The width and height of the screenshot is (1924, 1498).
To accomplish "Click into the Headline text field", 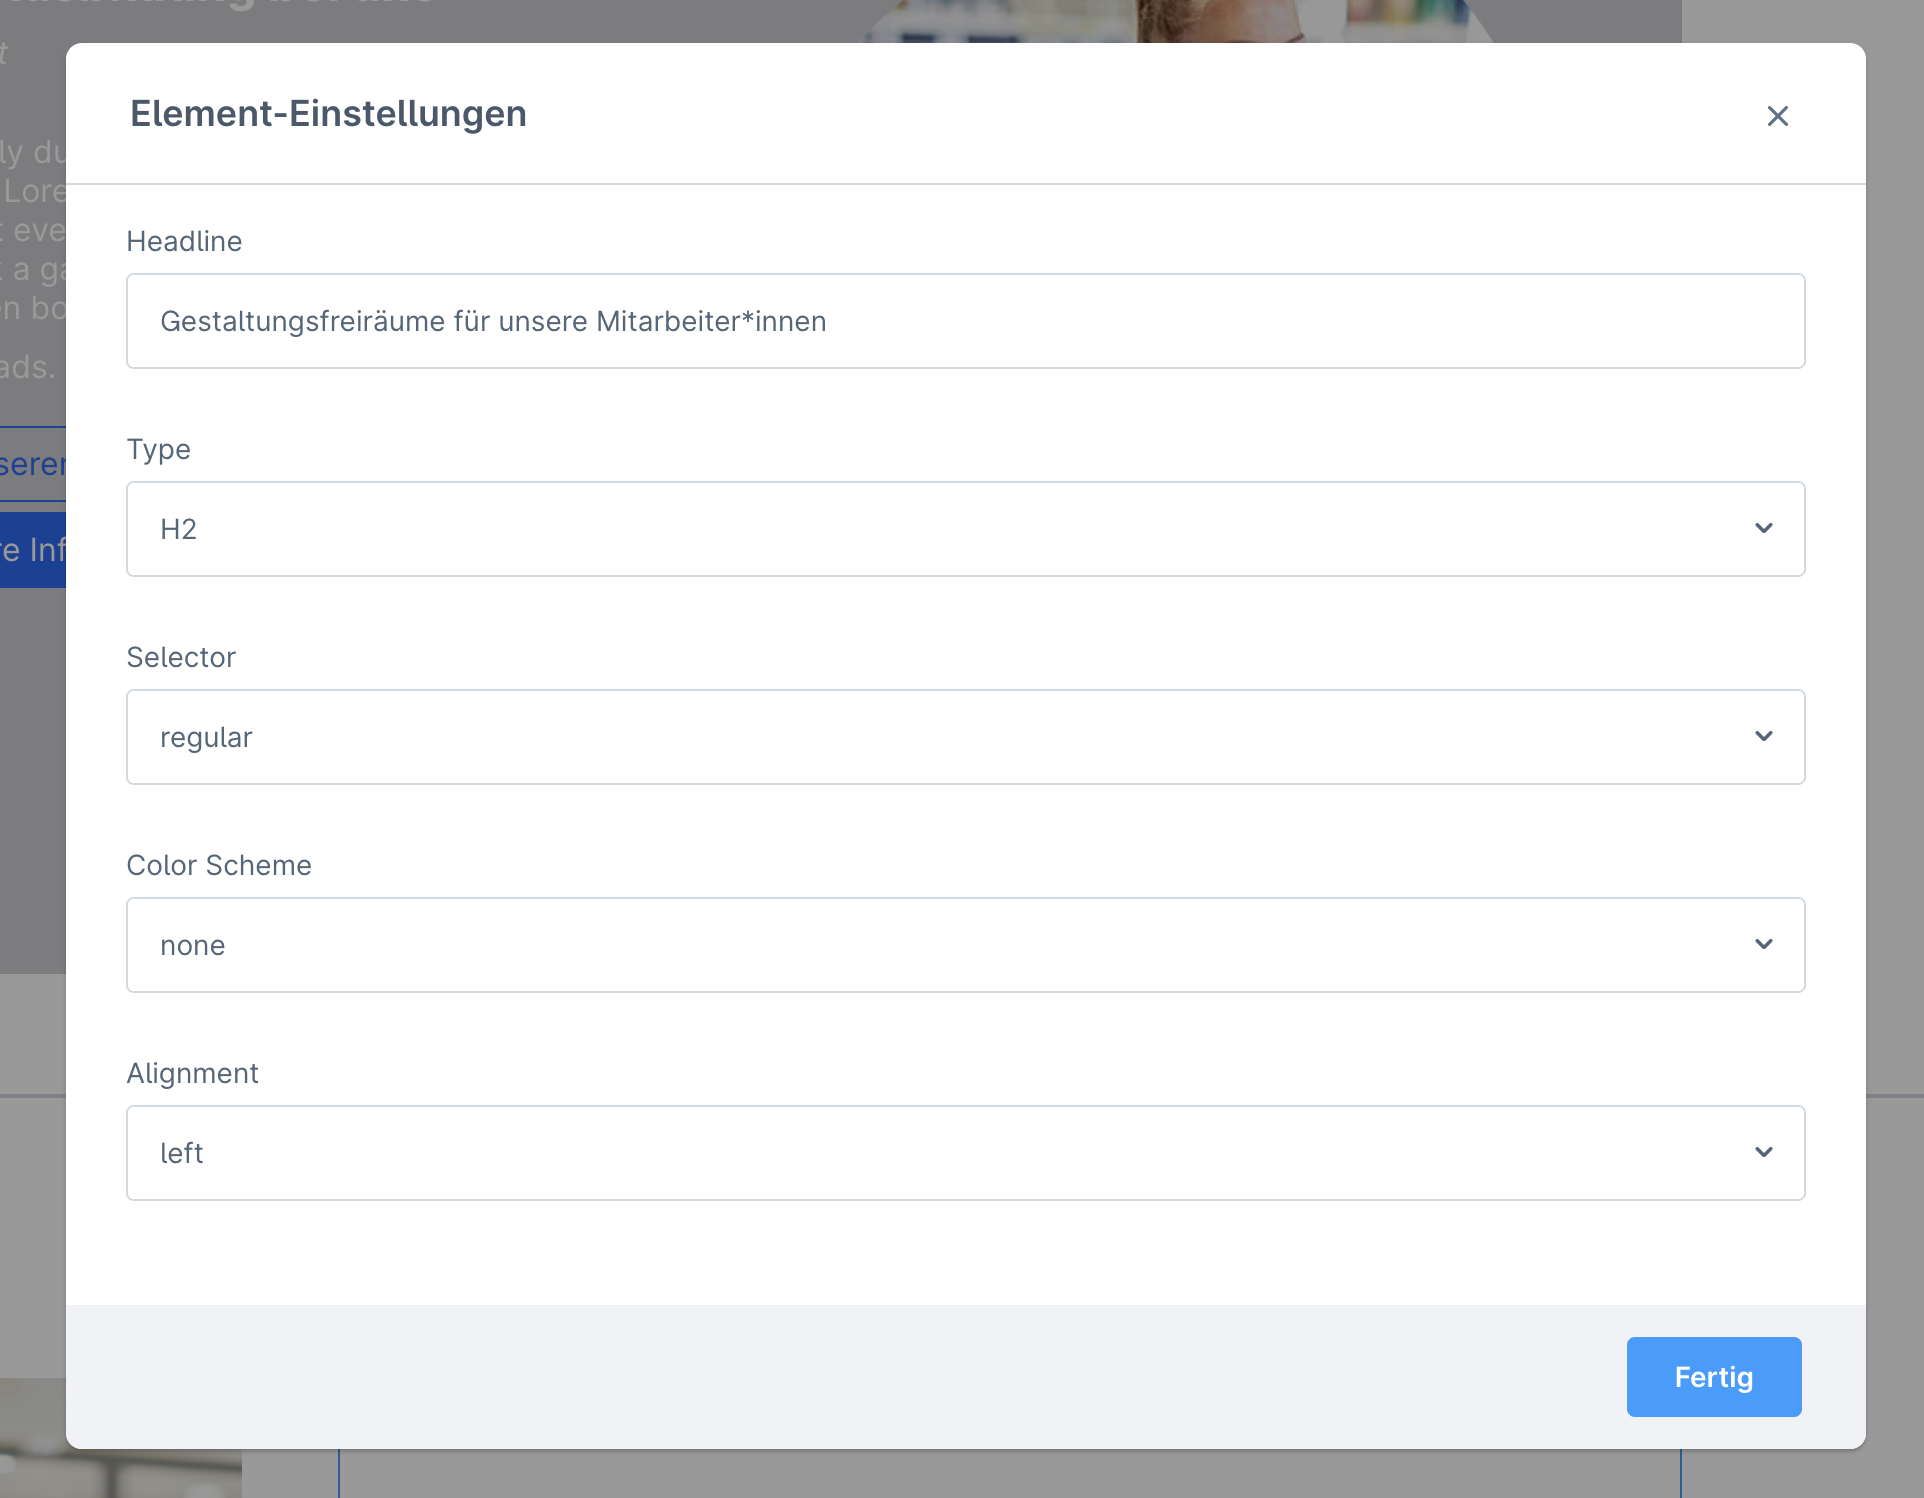I will pyautogui.click(x=965, y=321).
